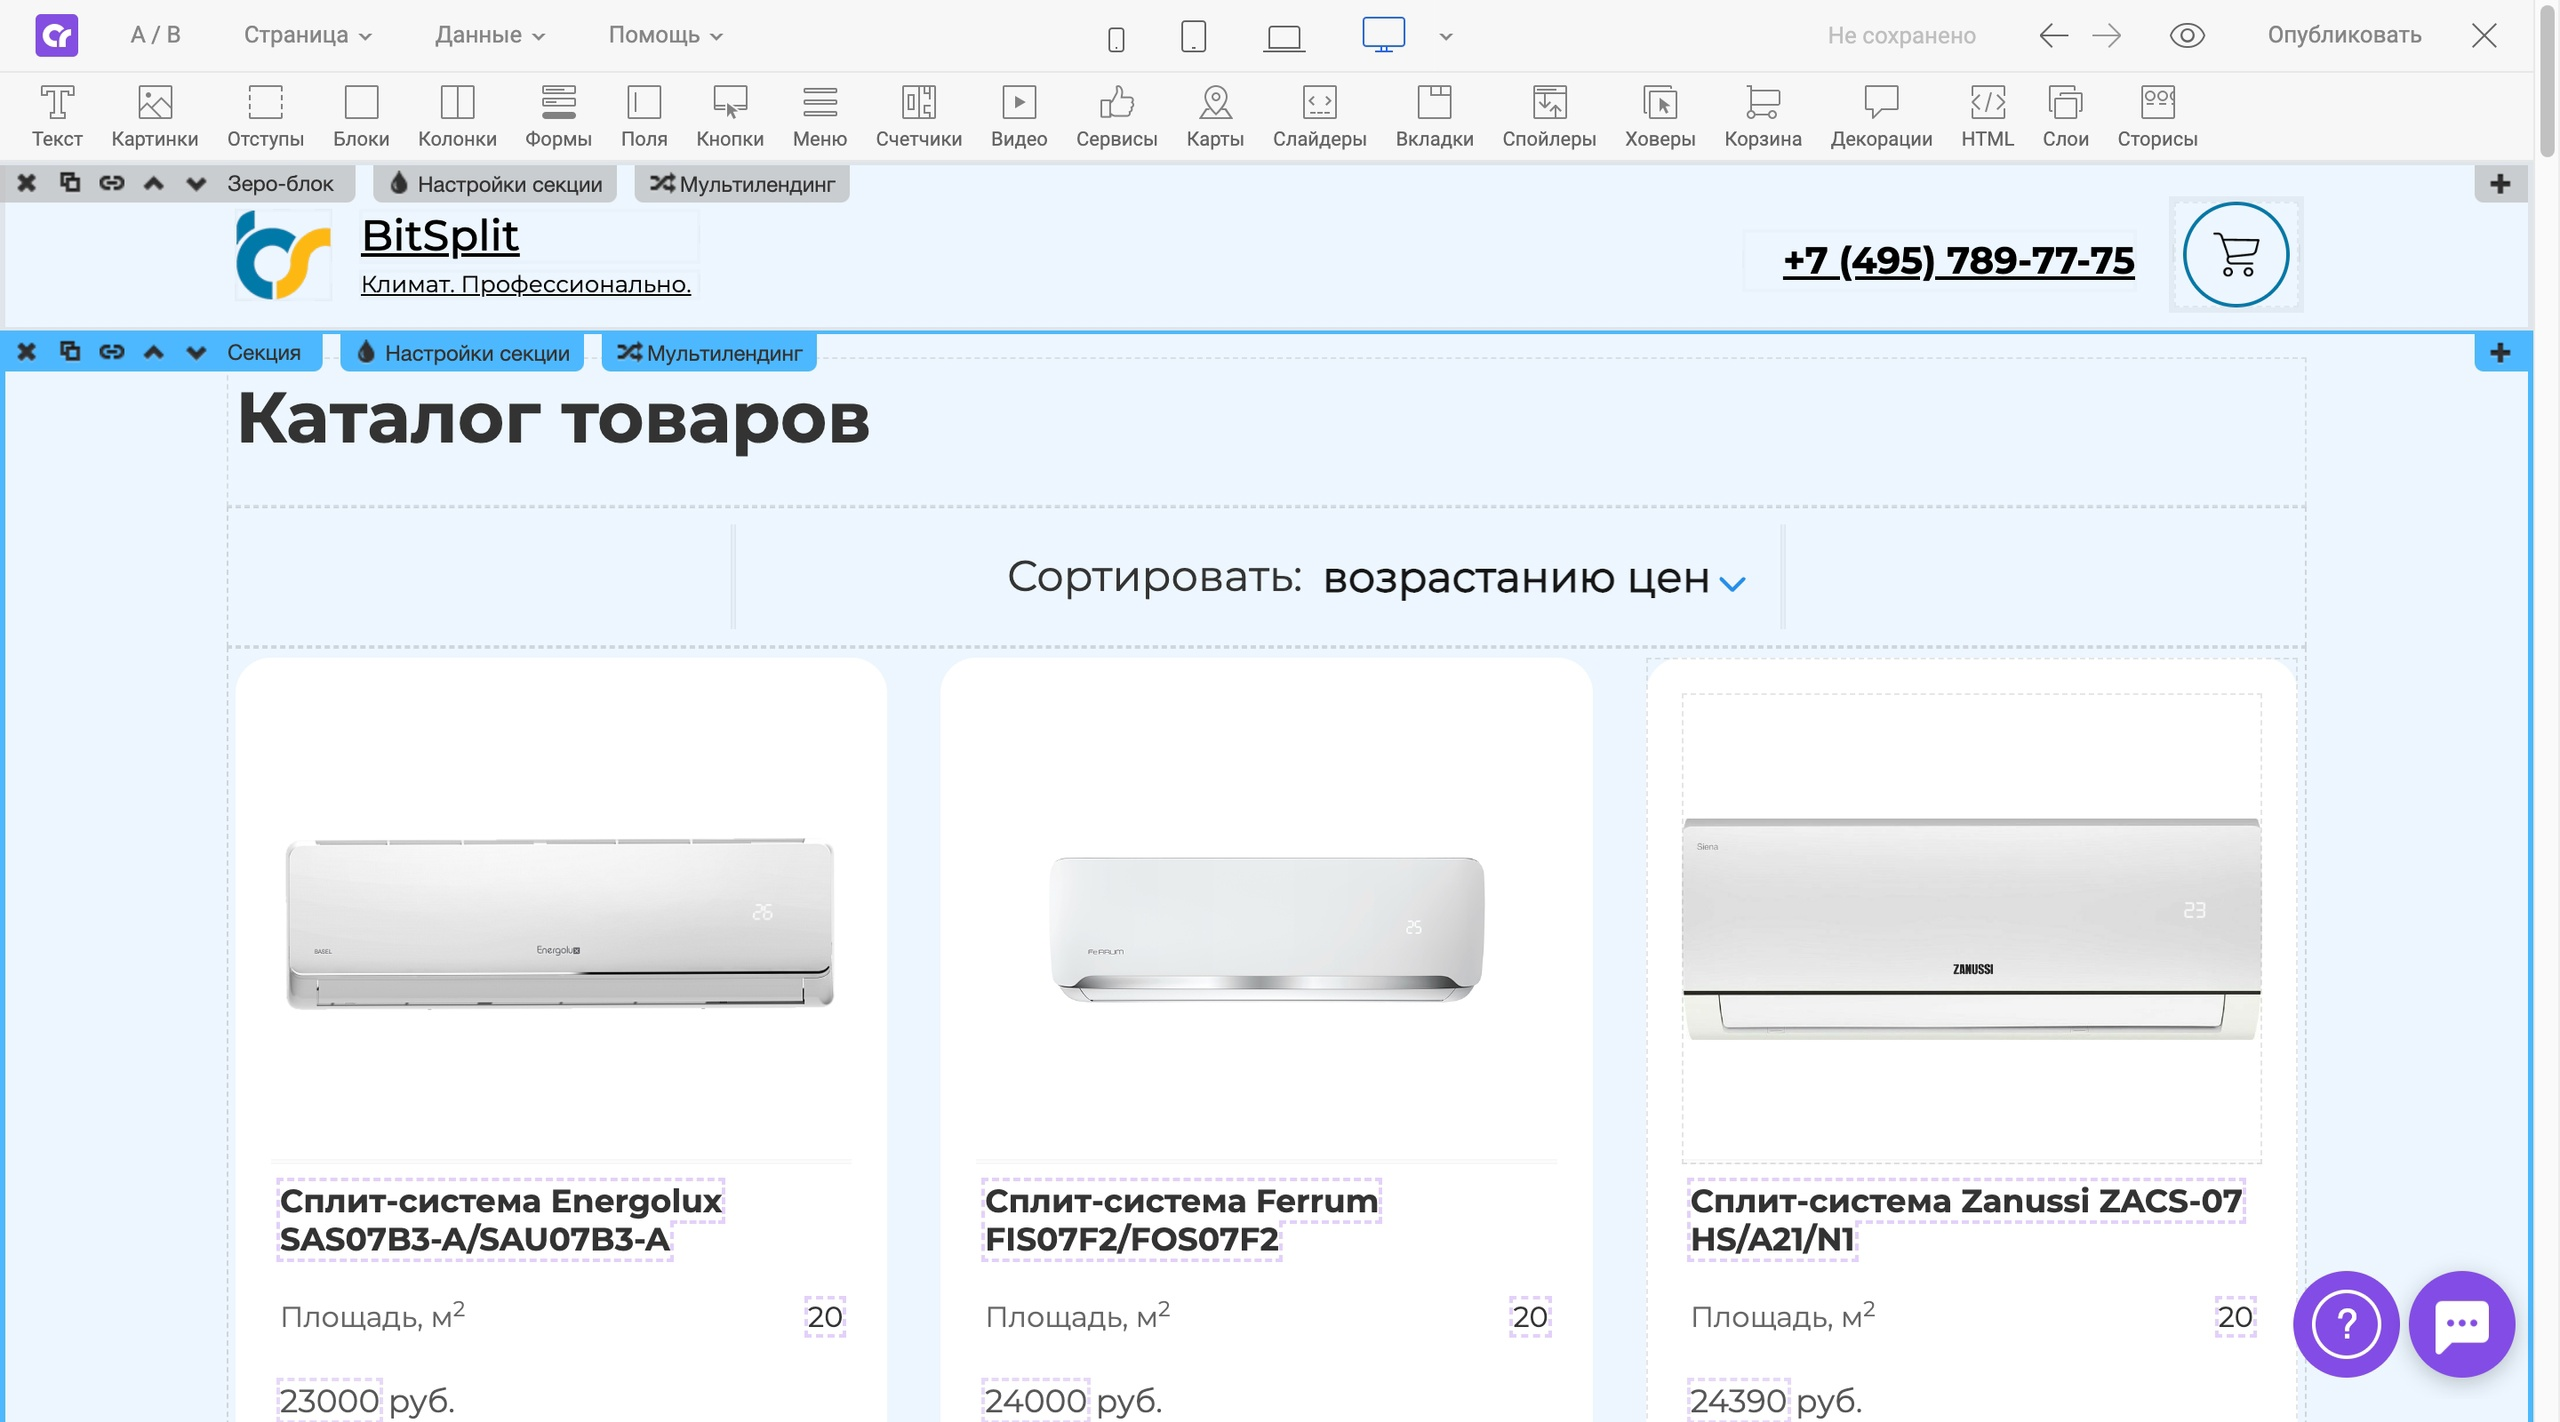Add a Видео element

[1019, 116]
